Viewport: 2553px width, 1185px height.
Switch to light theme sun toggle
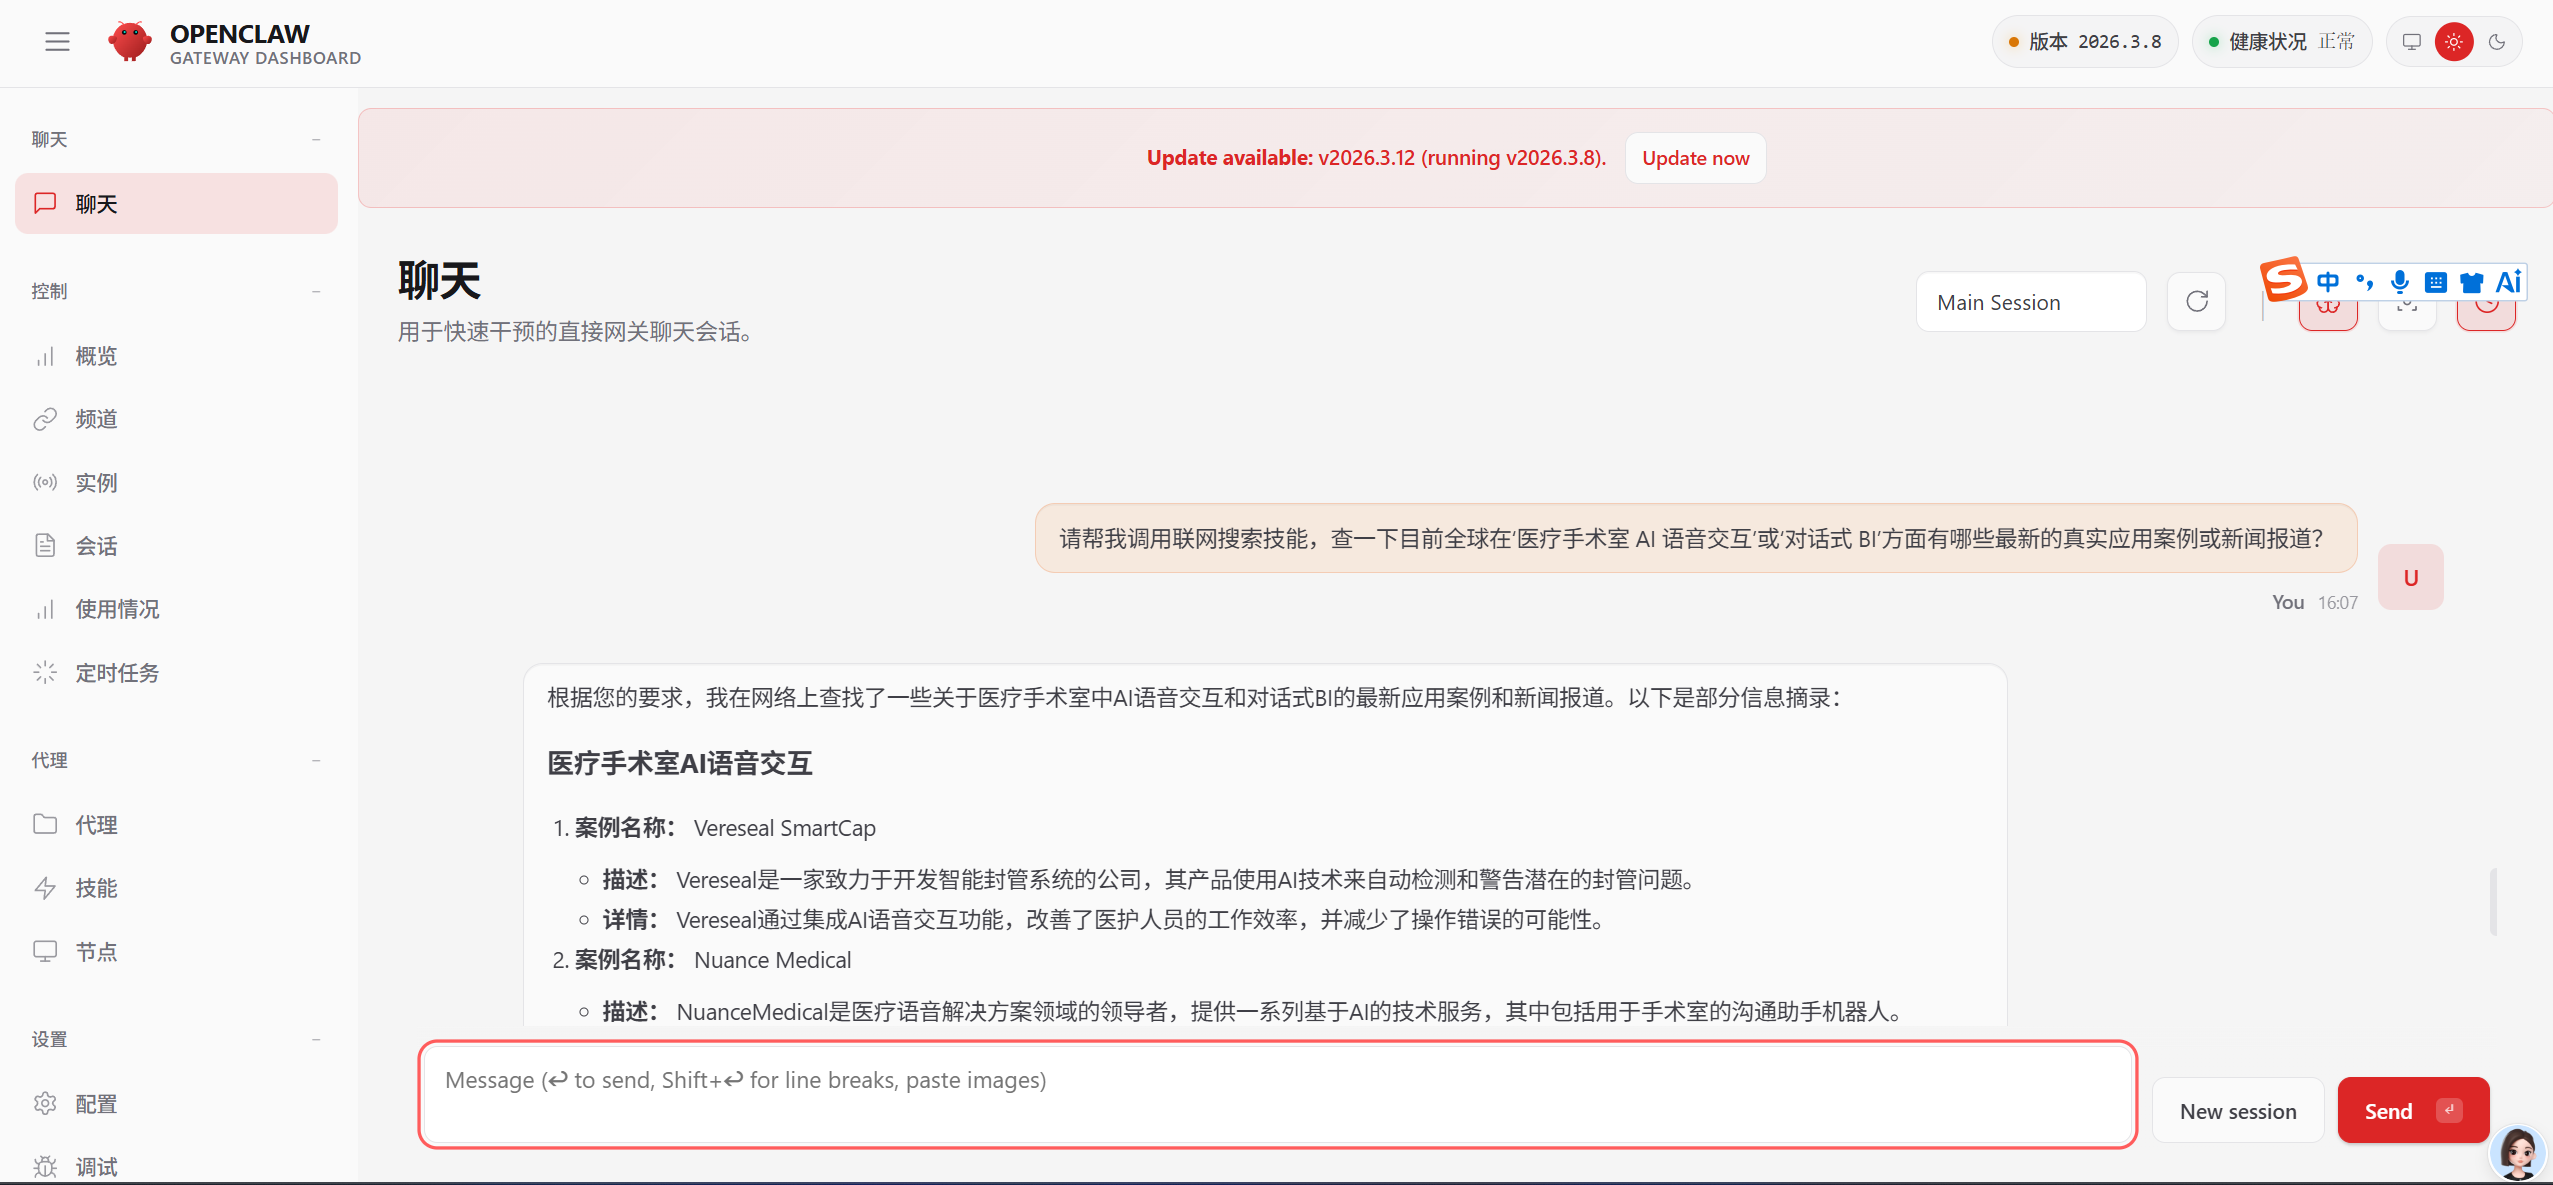point(2454,42)
